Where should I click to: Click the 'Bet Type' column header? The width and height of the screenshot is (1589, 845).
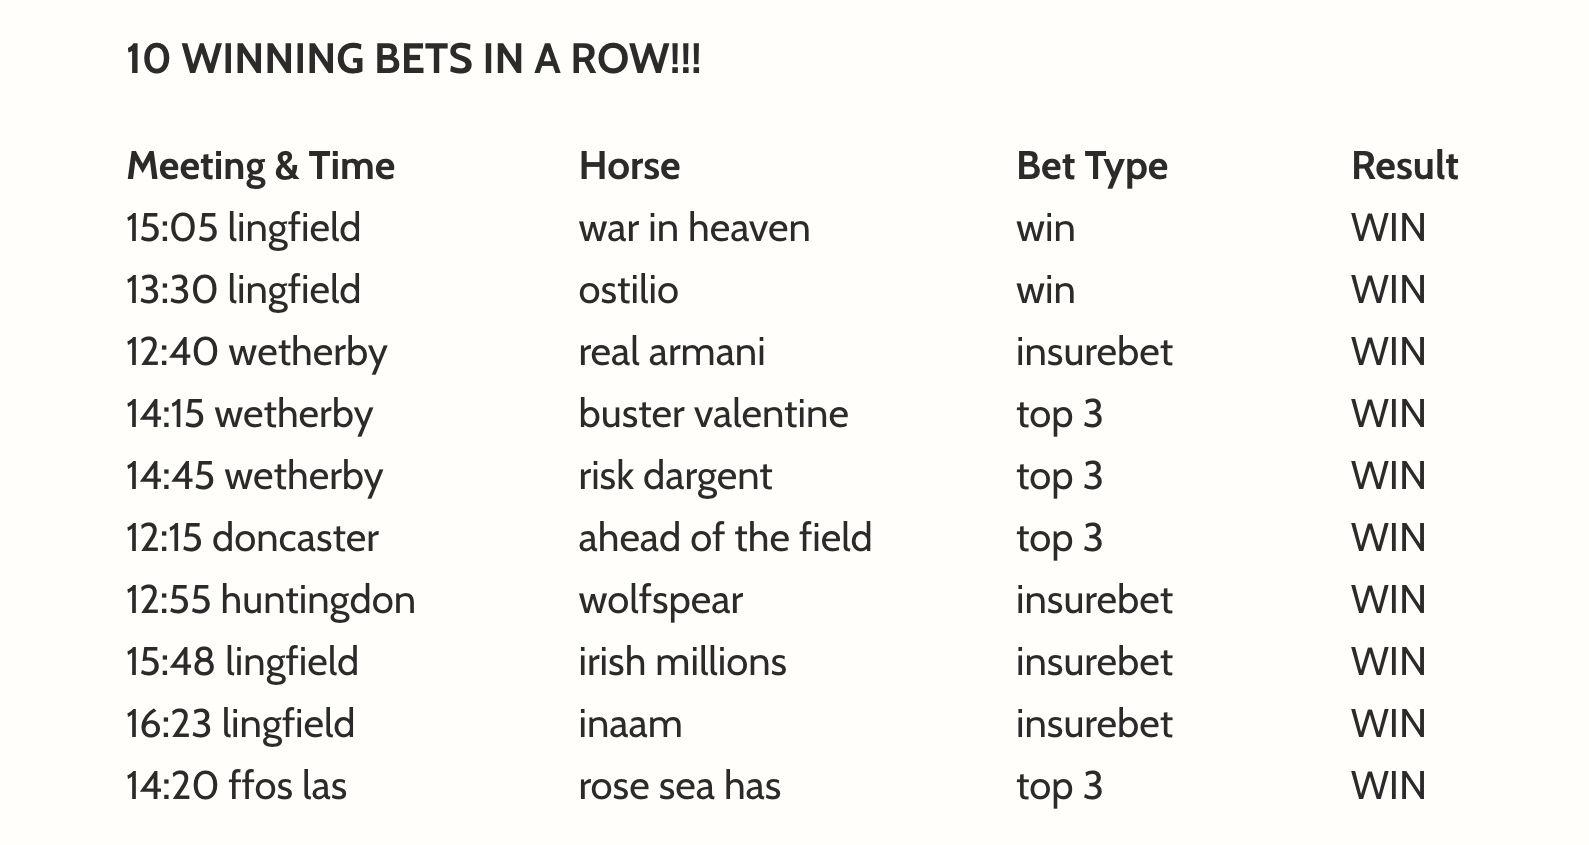1091,166
